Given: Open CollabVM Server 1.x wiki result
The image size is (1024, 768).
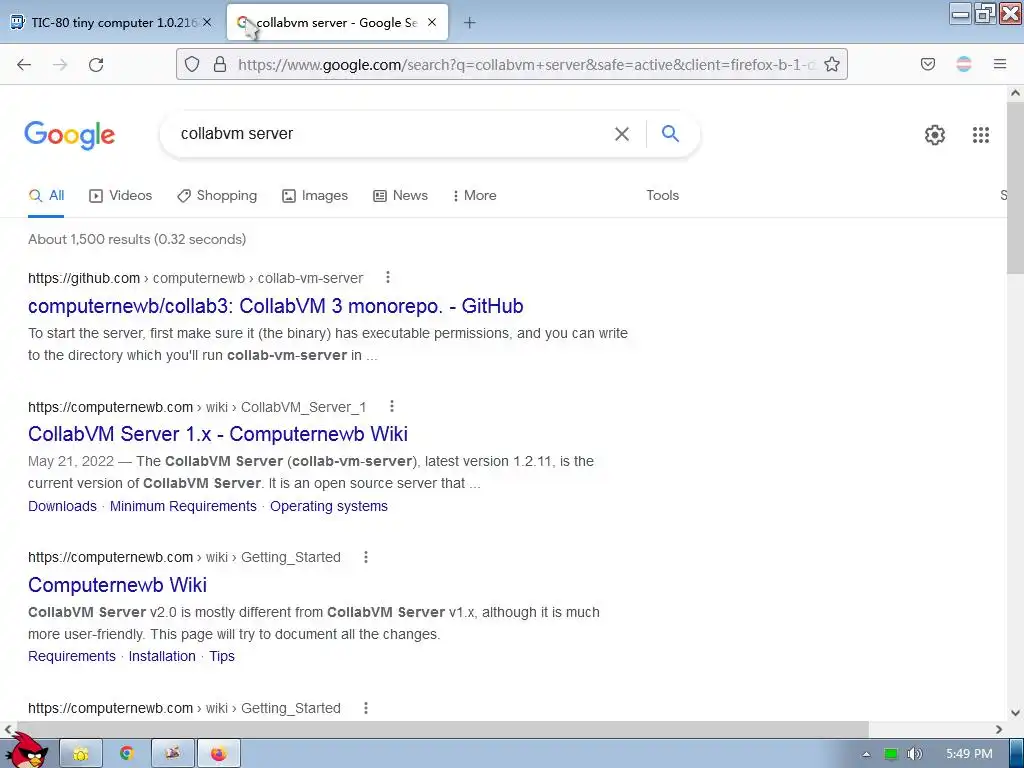Looking at the screenshot, I should (x=218, y=434).
